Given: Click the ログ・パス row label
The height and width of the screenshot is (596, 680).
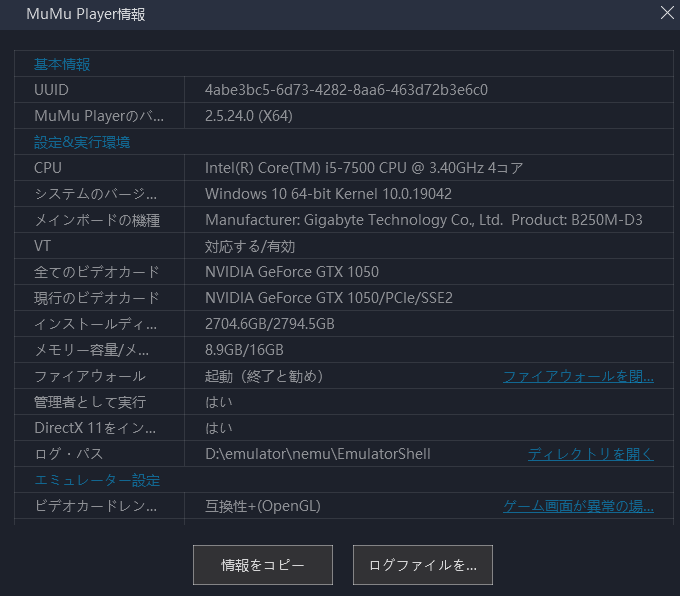Looking at the screenshot, I should 69,454.
